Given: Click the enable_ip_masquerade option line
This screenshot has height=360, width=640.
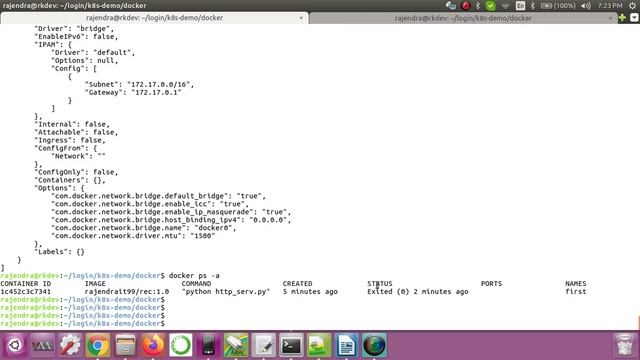Looking at the screenshot, I should tap(171, 212).
